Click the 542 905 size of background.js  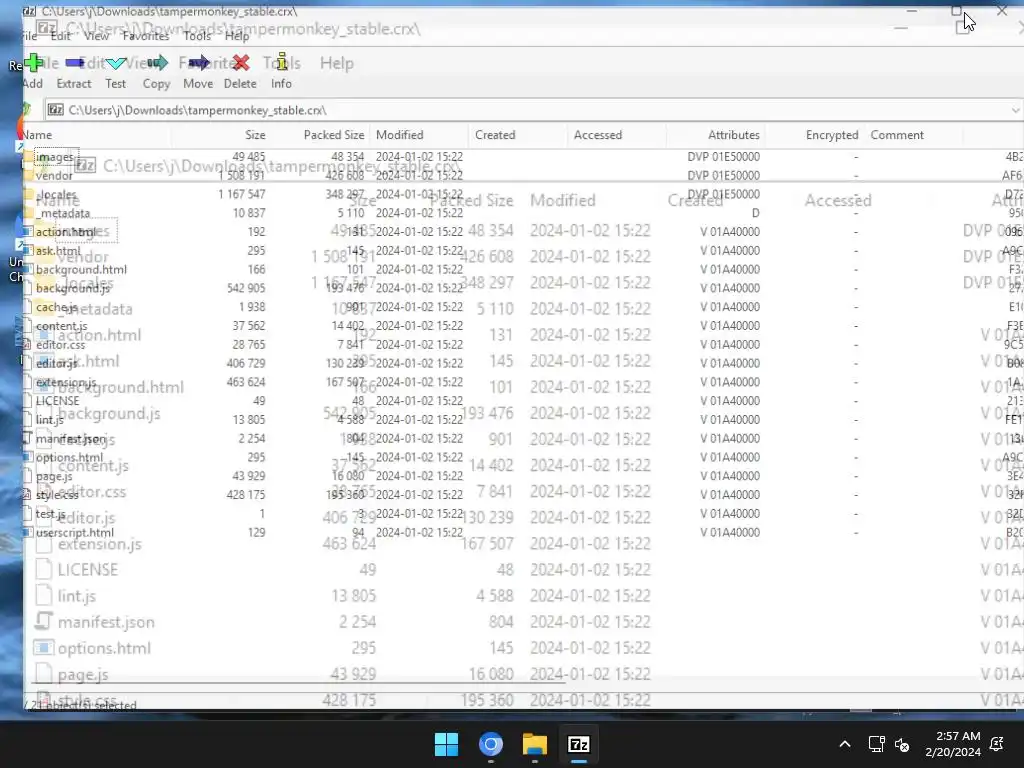pos(246,289)
